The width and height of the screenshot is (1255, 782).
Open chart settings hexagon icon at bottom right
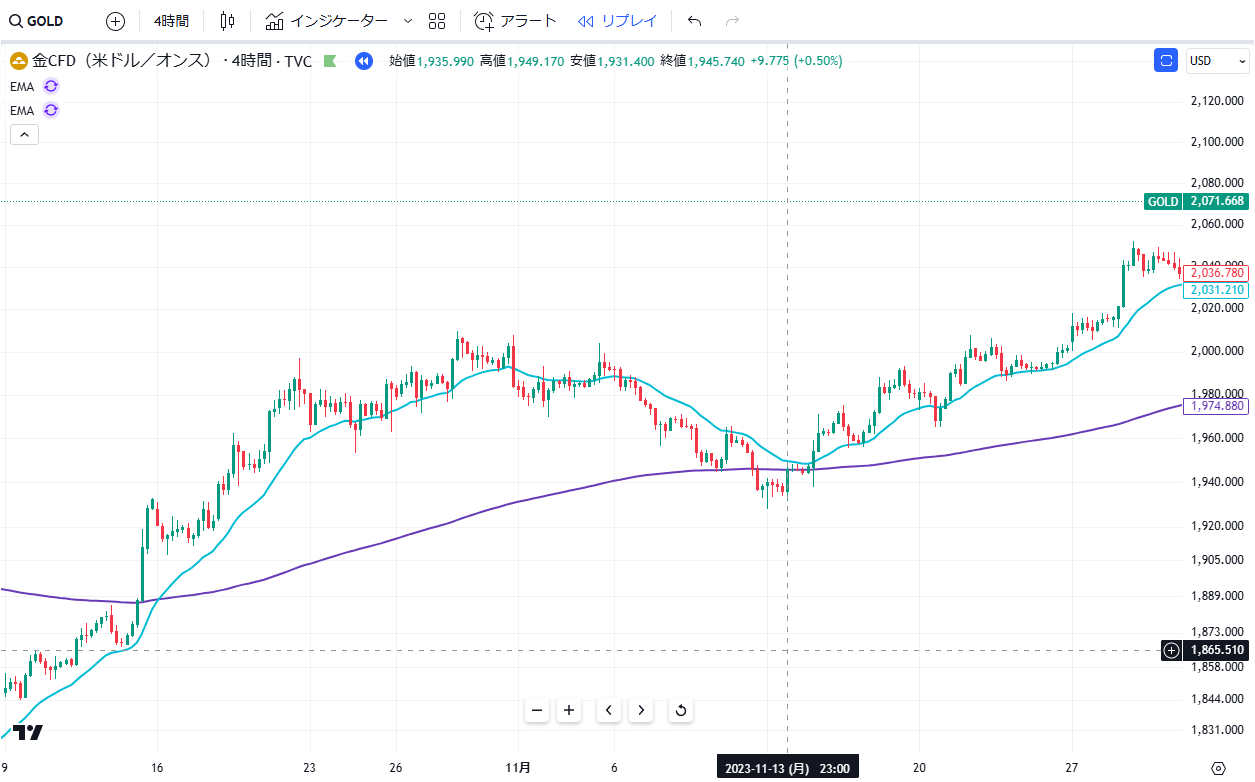click(1218, 768)
